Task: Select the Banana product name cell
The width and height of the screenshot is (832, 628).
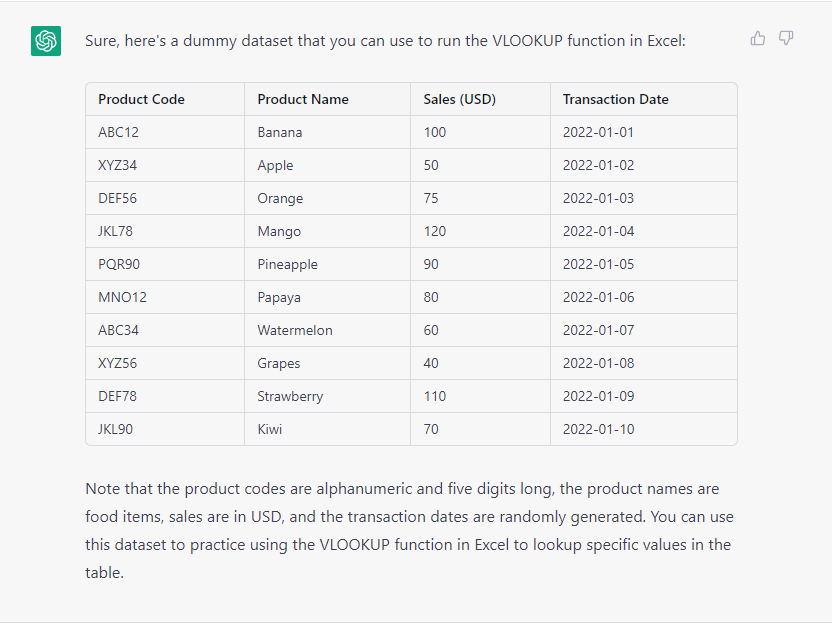Action: pyautogui.click(x=280, y=132)
